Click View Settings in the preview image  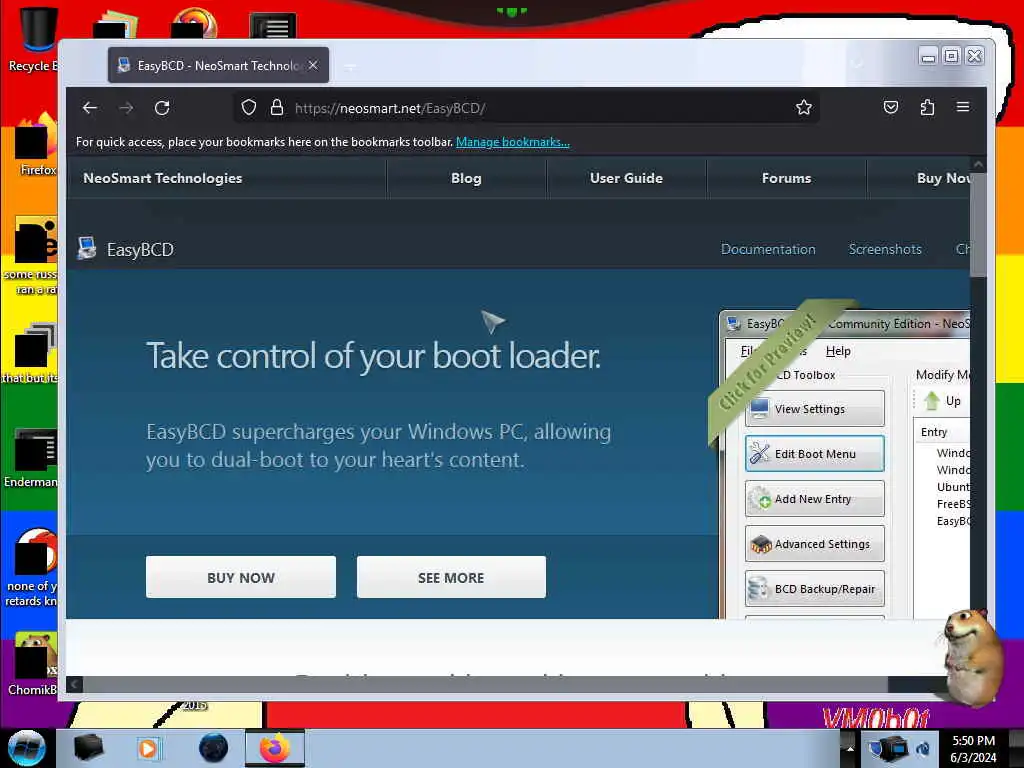click(814, 409)
